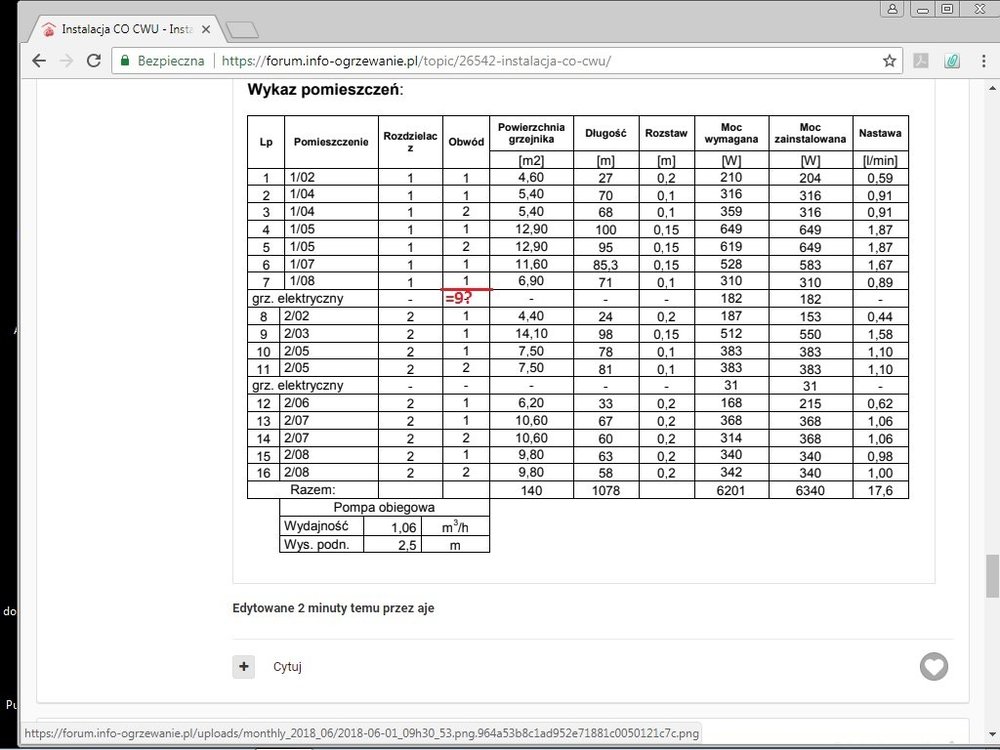Click the plus multi-quote button
Viewport: 1000px width, 750px height.
point(243,666)
